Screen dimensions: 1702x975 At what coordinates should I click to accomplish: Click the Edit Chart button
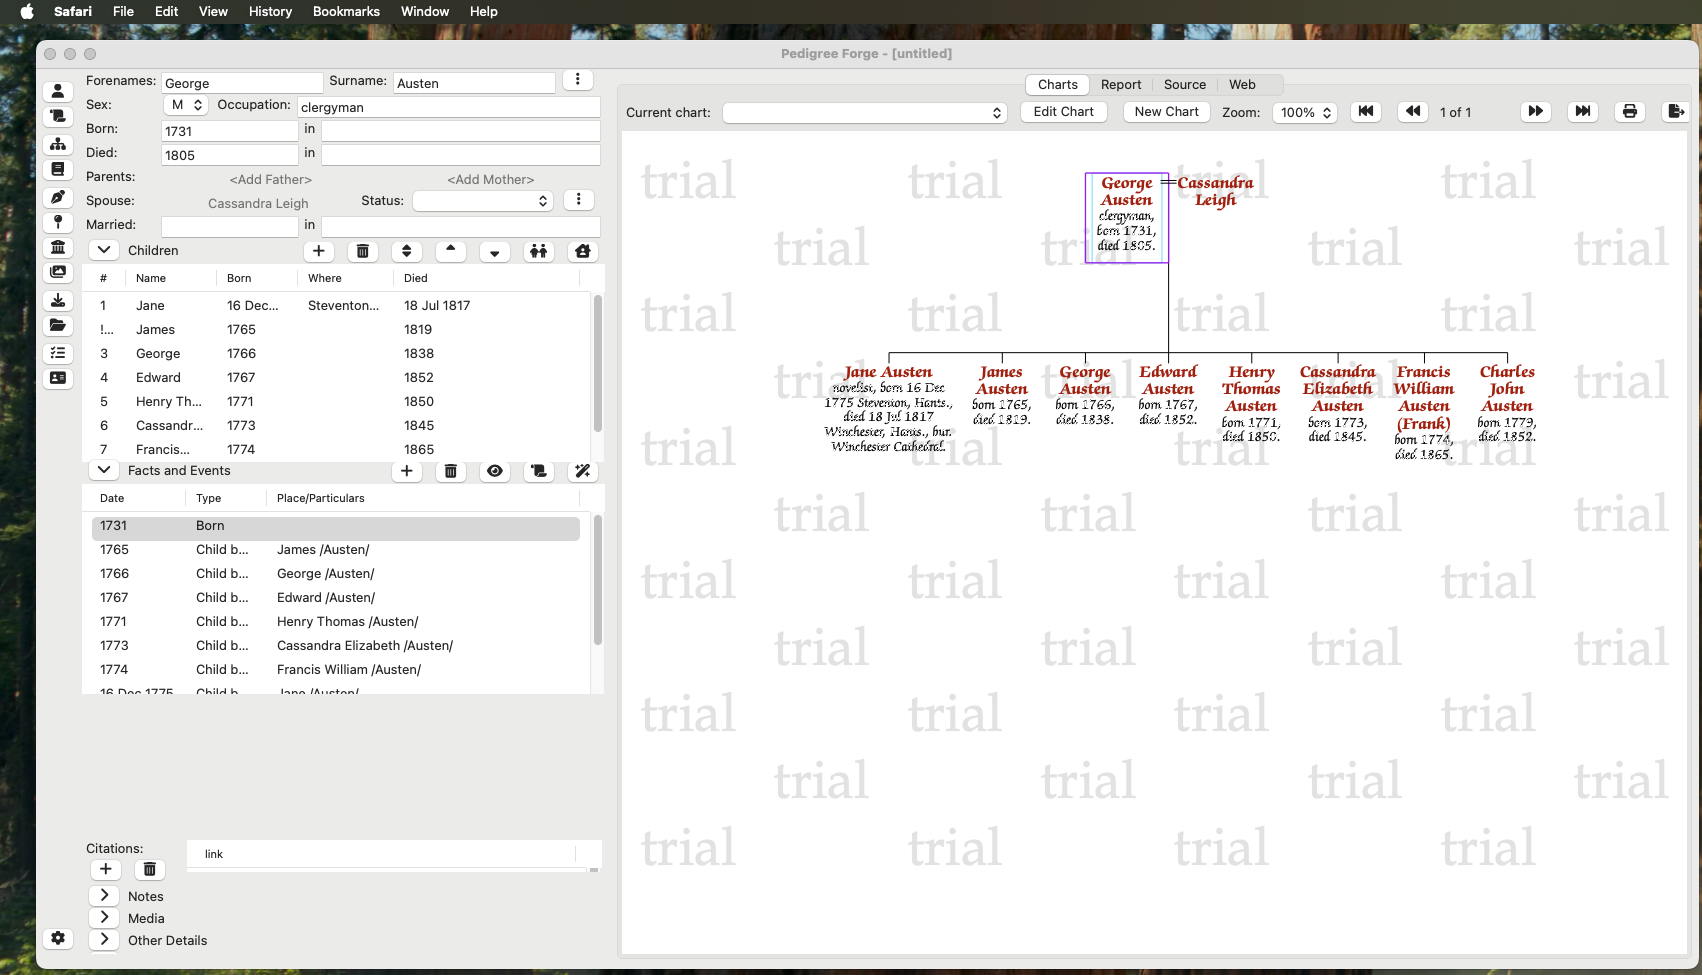1063,112
